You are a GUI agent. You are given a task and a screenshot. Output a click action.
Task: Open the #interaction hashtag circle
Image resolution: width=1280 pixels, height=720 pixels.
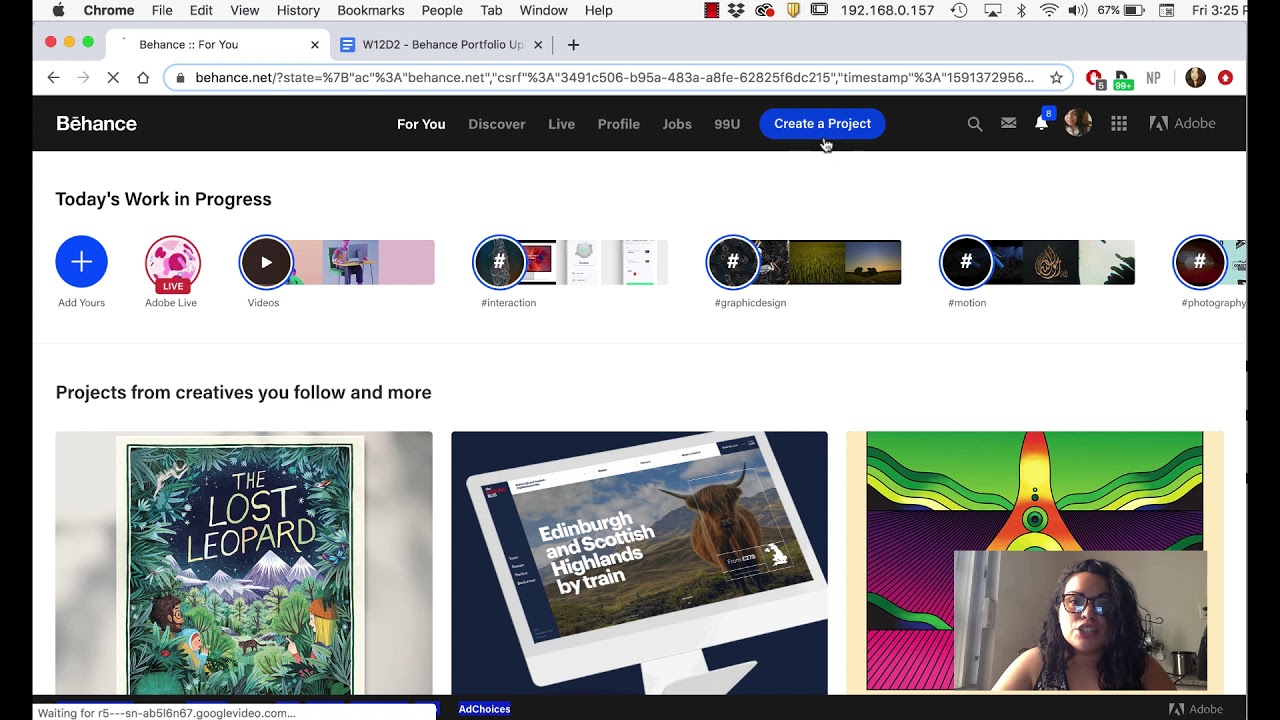point(499,262)
